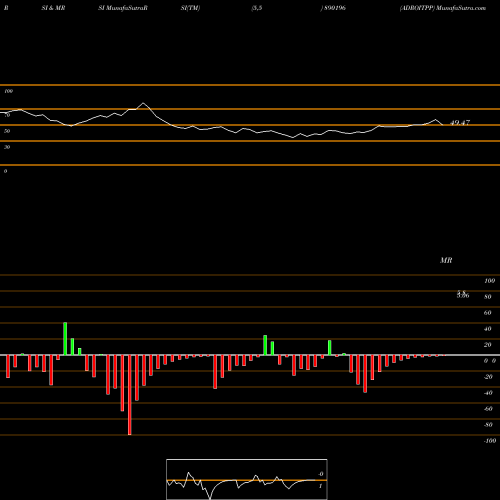Click the '(ADROITPP) MunafaSutra.com' title text
500x500 pixels.
[443, 8]
